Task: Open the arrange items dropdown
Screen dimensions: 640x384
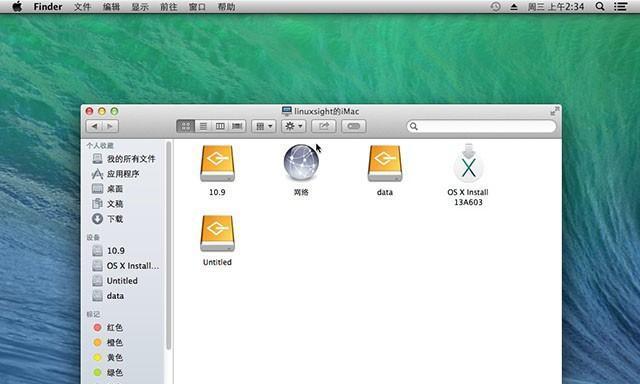Action: (264, 126)
